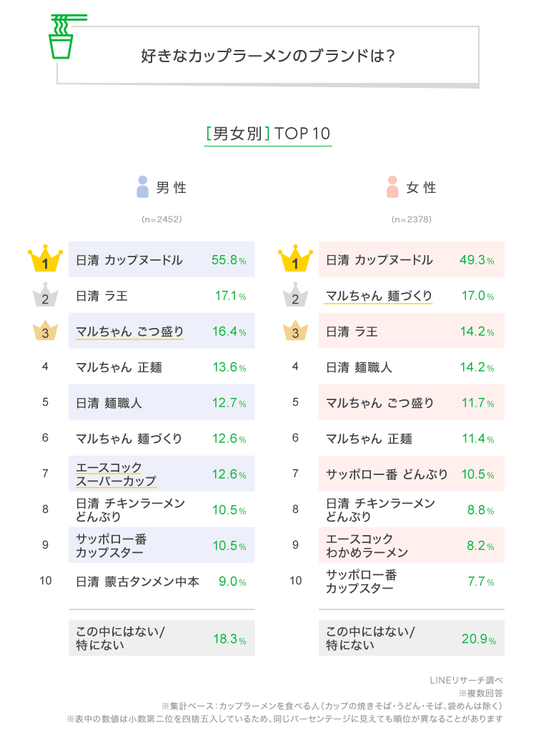This screenshot has height=743, width=536.
Task: Click the green cup noodle icon
Action: coord(68,36)
